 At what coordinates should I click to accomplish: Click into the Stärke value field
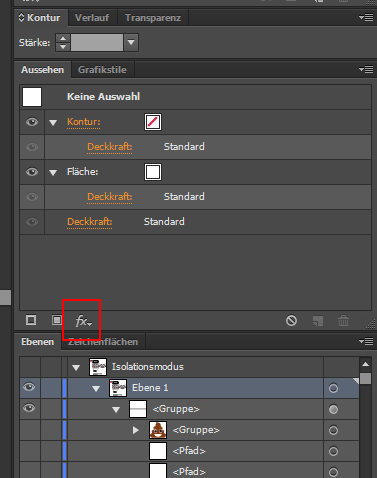(97, 42)
